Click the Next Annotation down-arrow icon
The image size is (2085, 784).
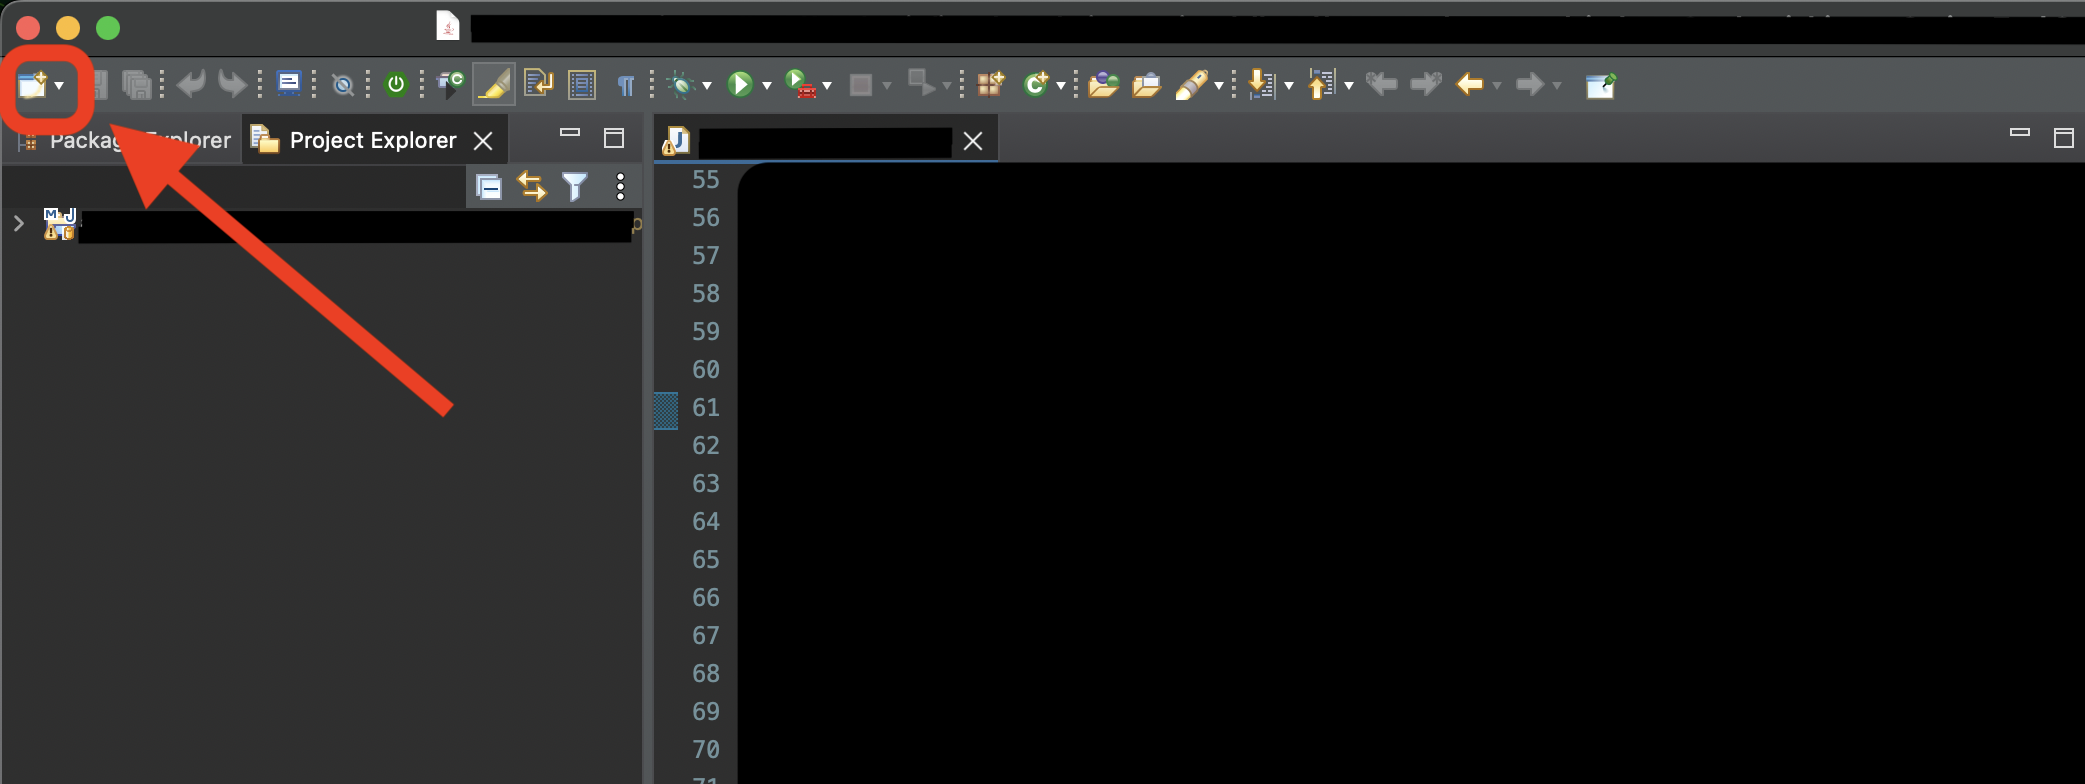coord(1262,85)
